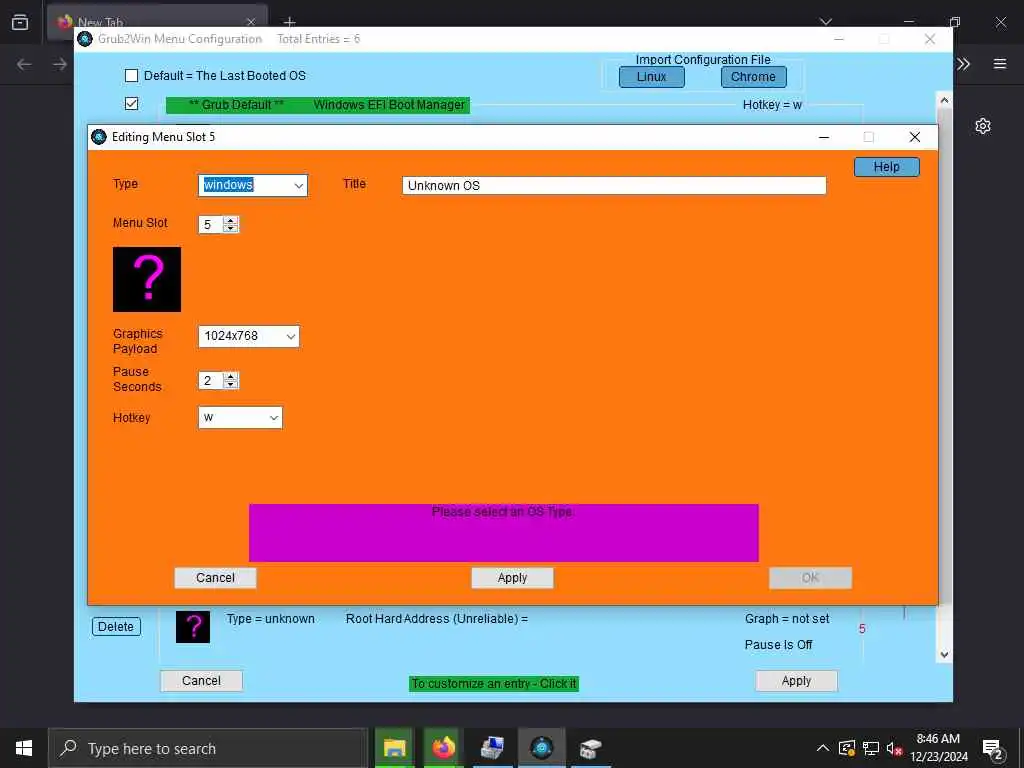Image resolution: width=1024 pixels, height=768 pixels.
Task: Open Graphics Payload dropdown 1024x768
Action: [249, 336]
